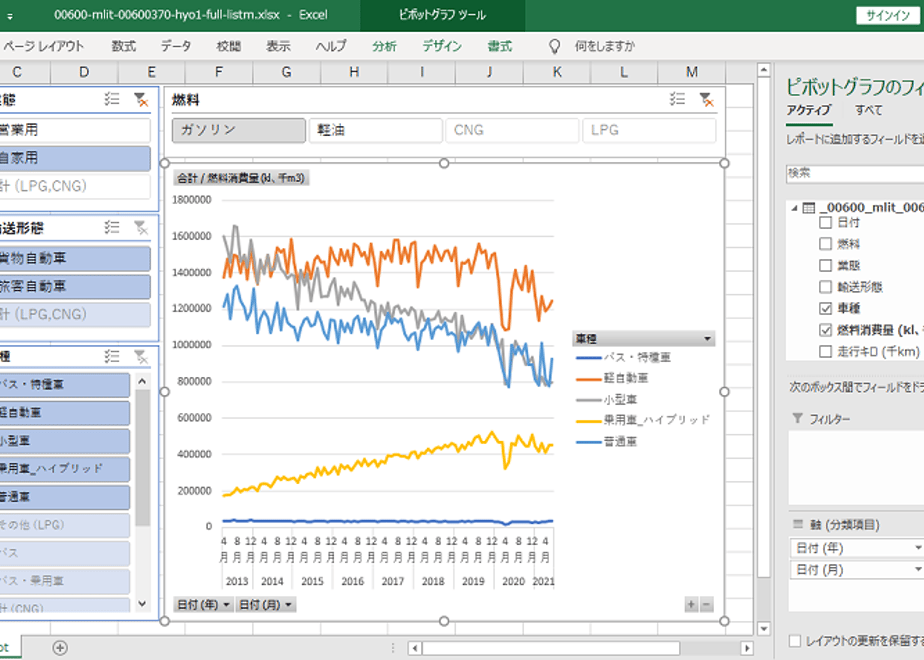Click 車種 slicer scroll up arrow
924x660 pixels.
tap(142, 381)
